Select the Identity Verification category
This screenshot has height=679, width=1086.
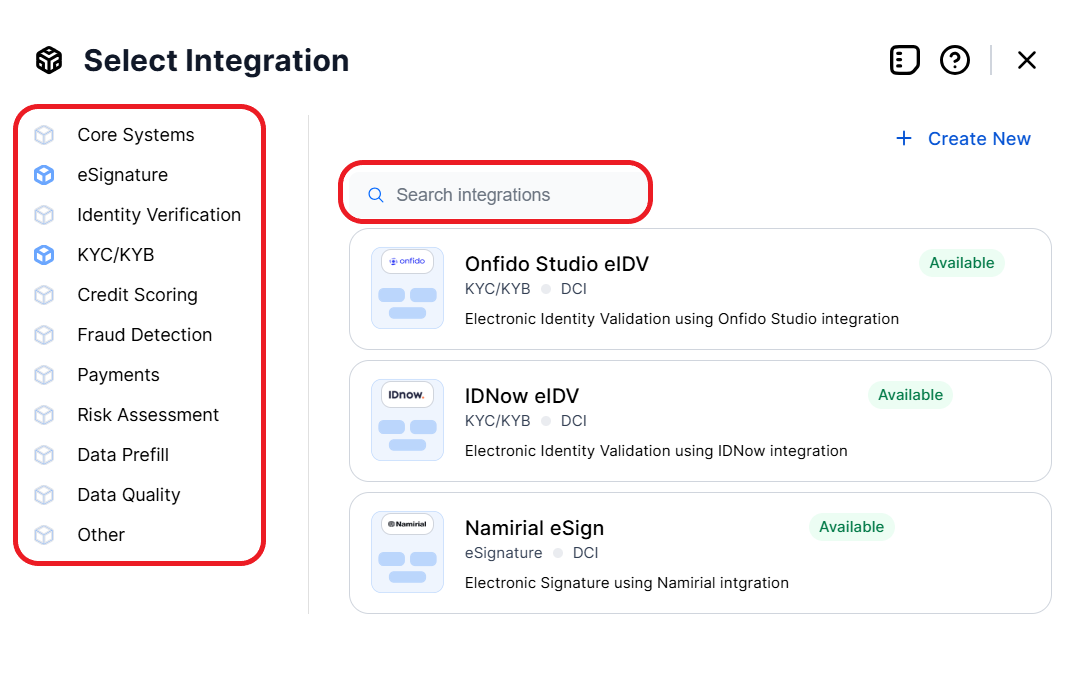coord(159,215)
